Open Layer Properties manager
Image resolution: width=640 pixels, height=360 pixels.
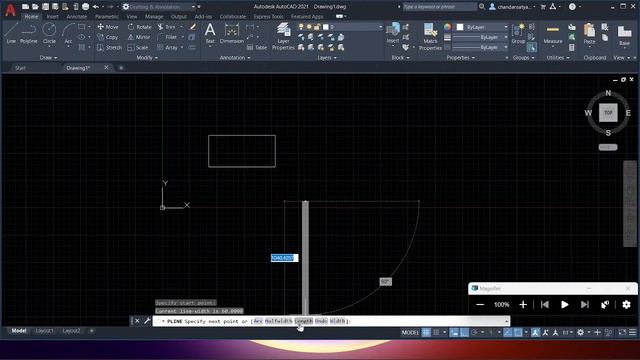pyautogui.click(x=283, y=36)
